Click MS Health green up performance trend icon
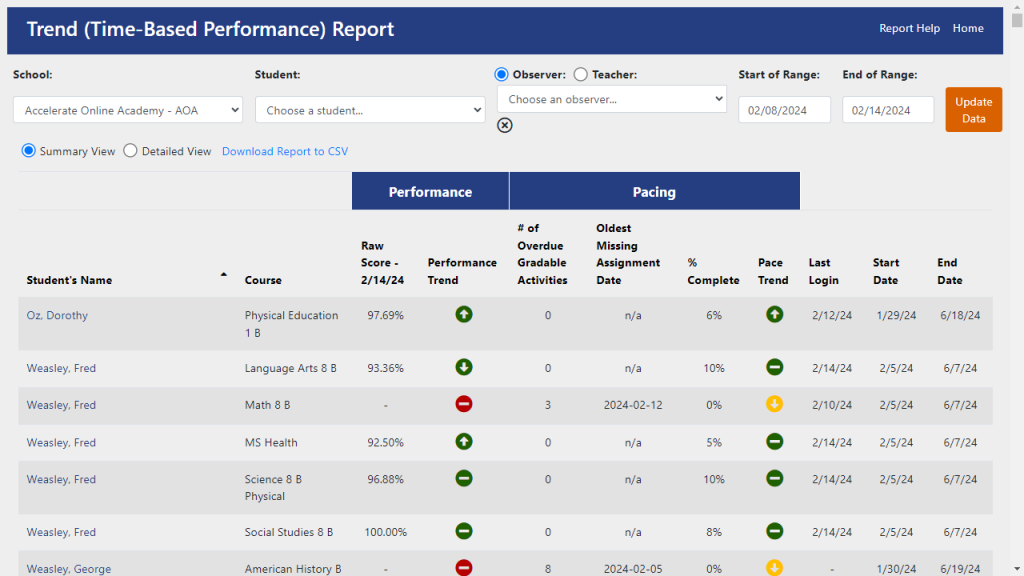 (464, 442)
